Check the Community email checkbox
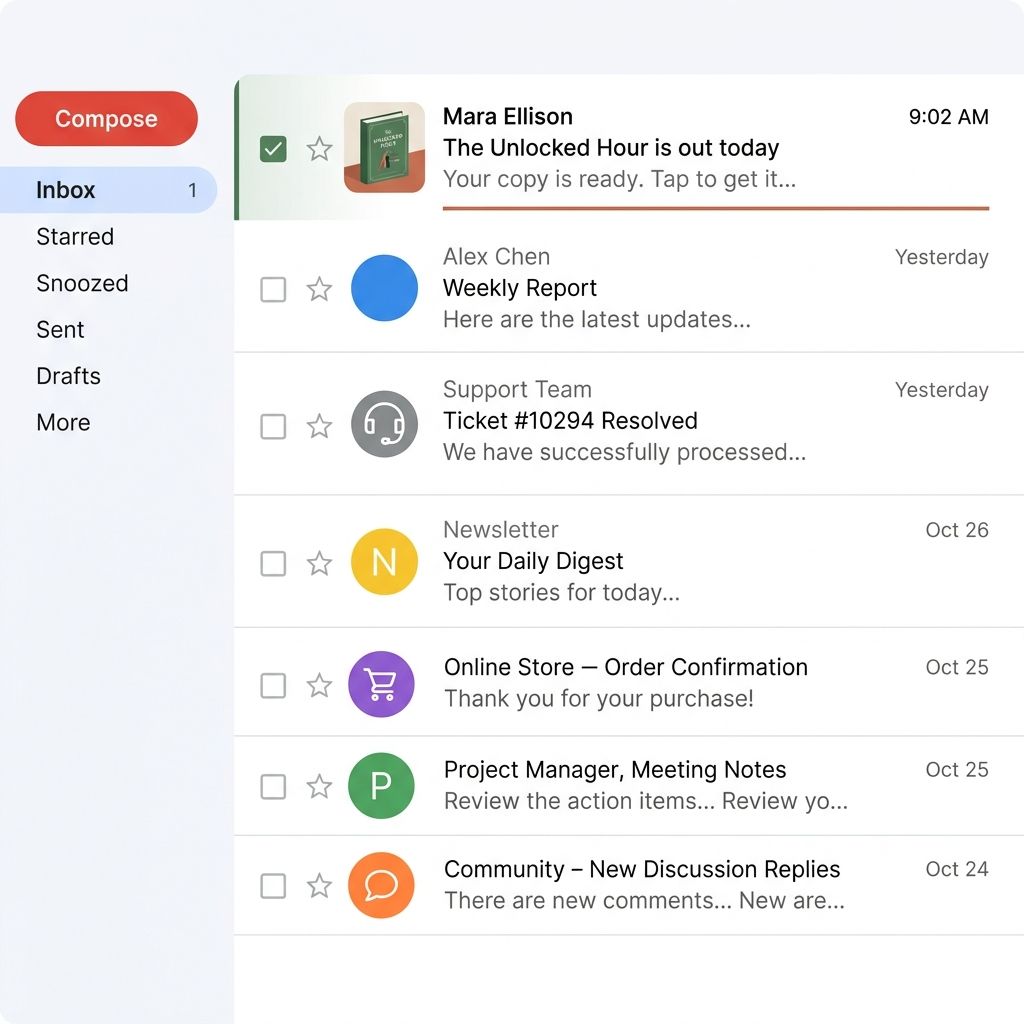 [273, 886]
